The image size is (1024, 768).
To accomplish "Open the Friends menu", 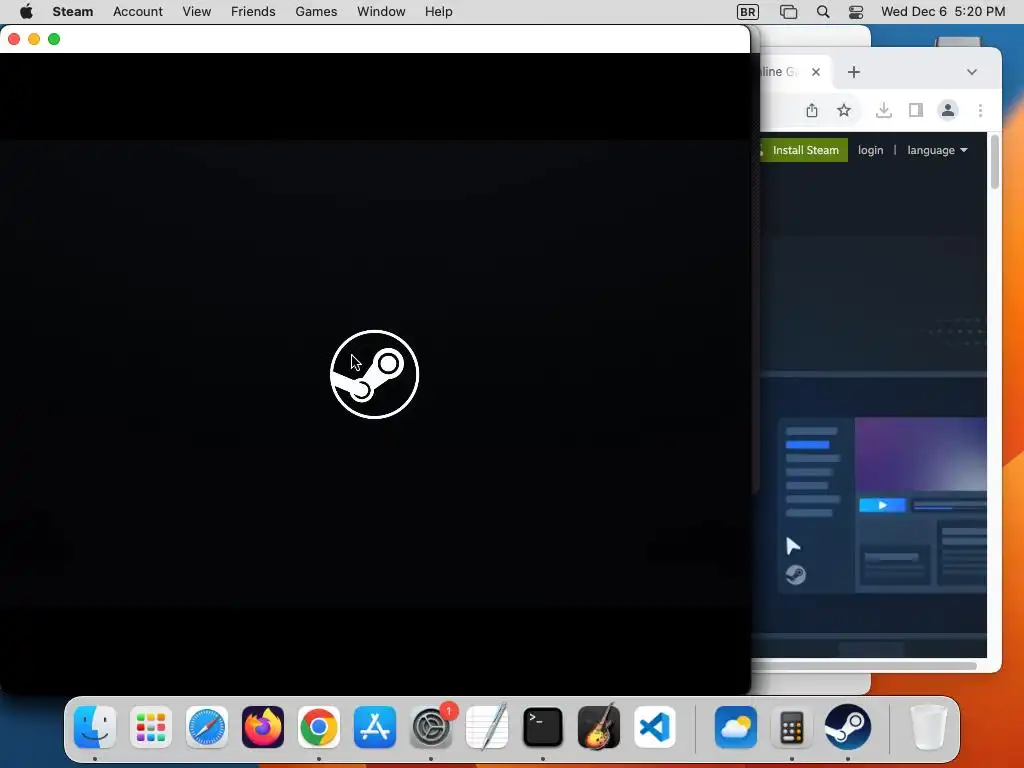I will click(x=253, y=12).
